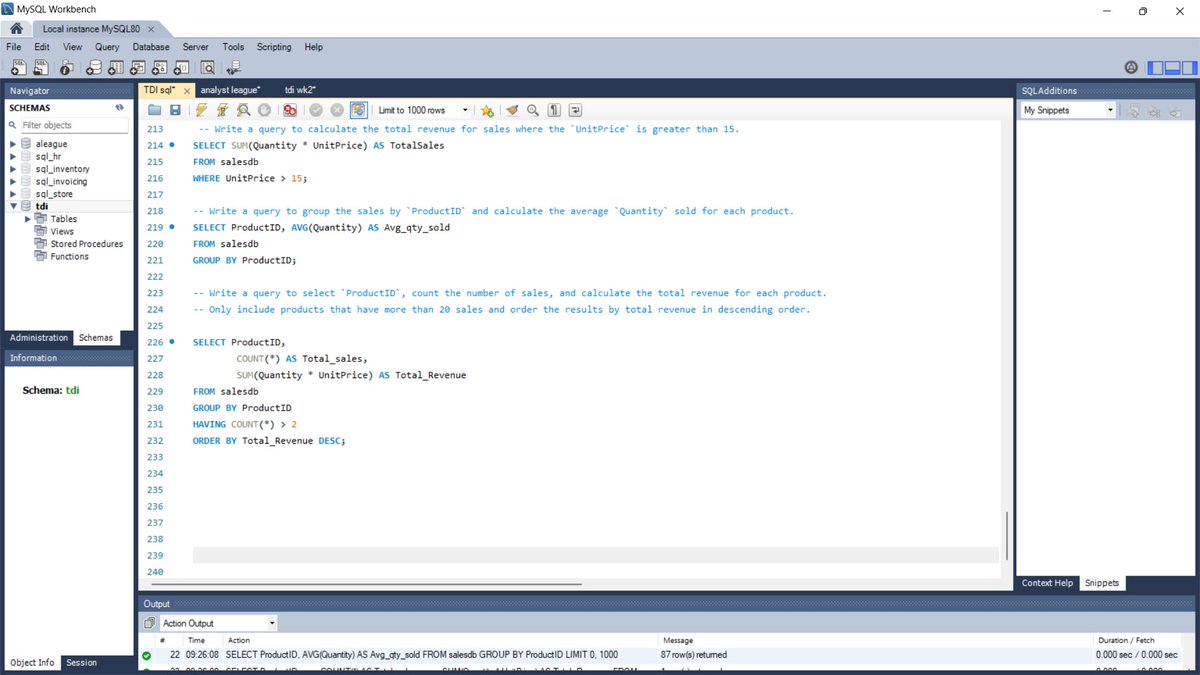The image size is (1200, 675).
Task: Run Explain on current statement icon
Action: click(x=243, y=110)
